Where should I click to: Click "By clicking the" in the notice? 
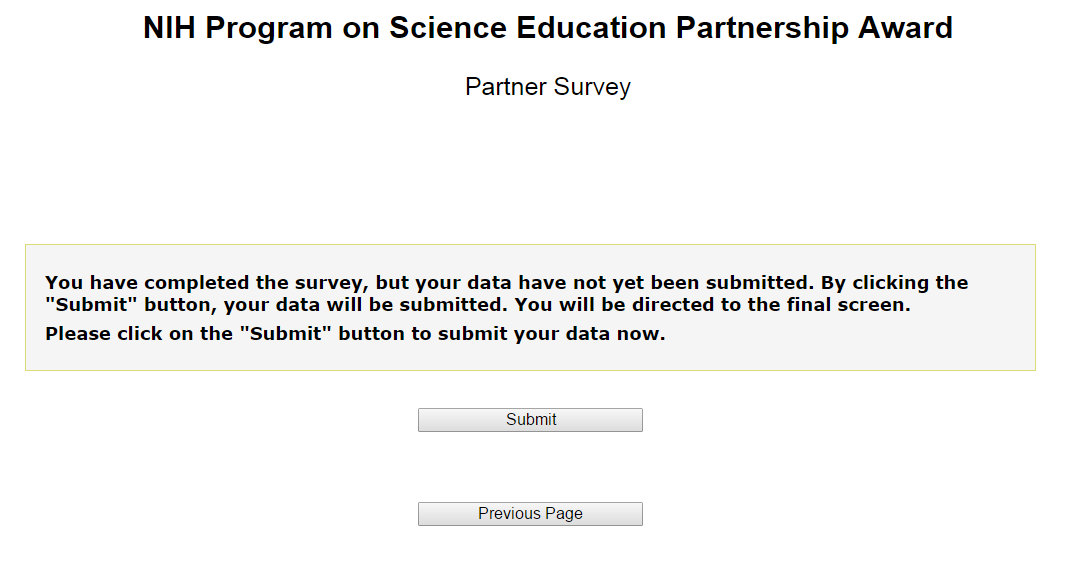coord(894,283)
